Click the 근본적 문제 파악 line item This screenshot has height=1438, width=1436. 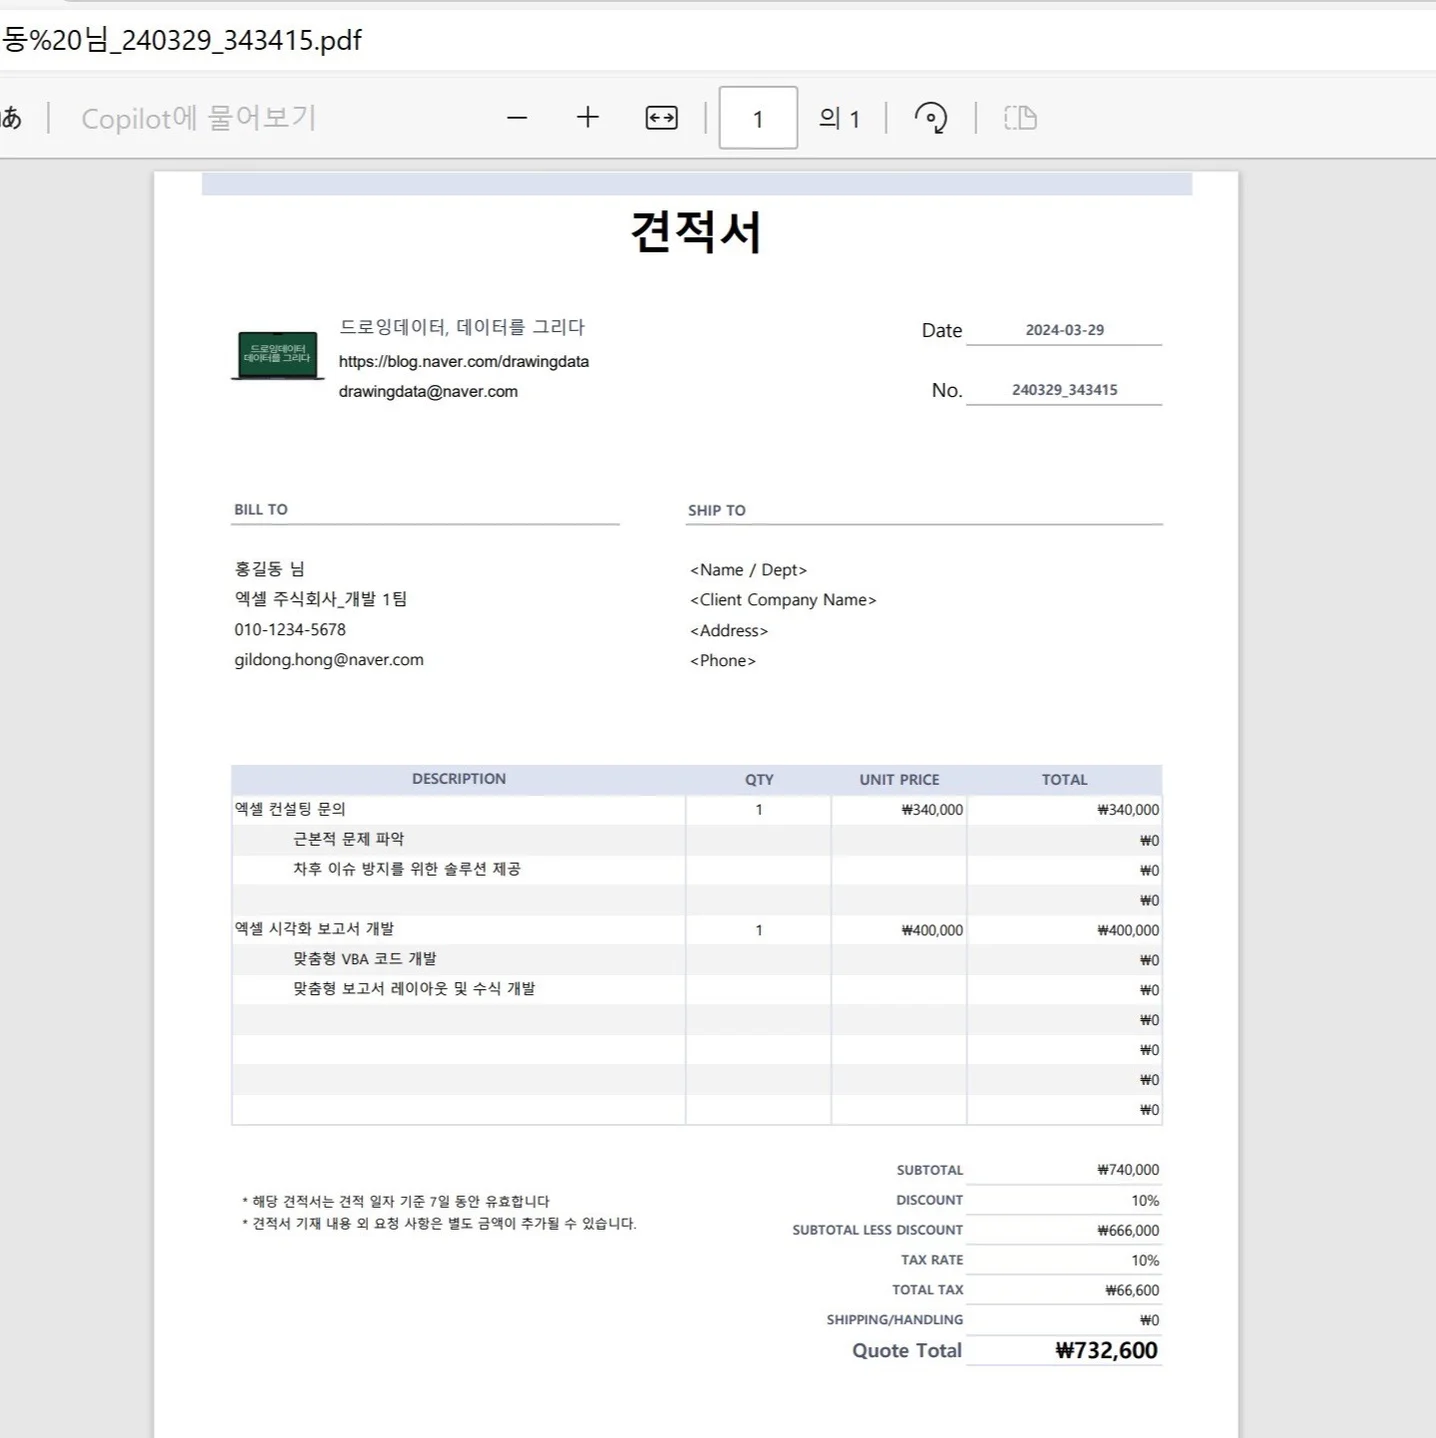click(x=348, y=839)
